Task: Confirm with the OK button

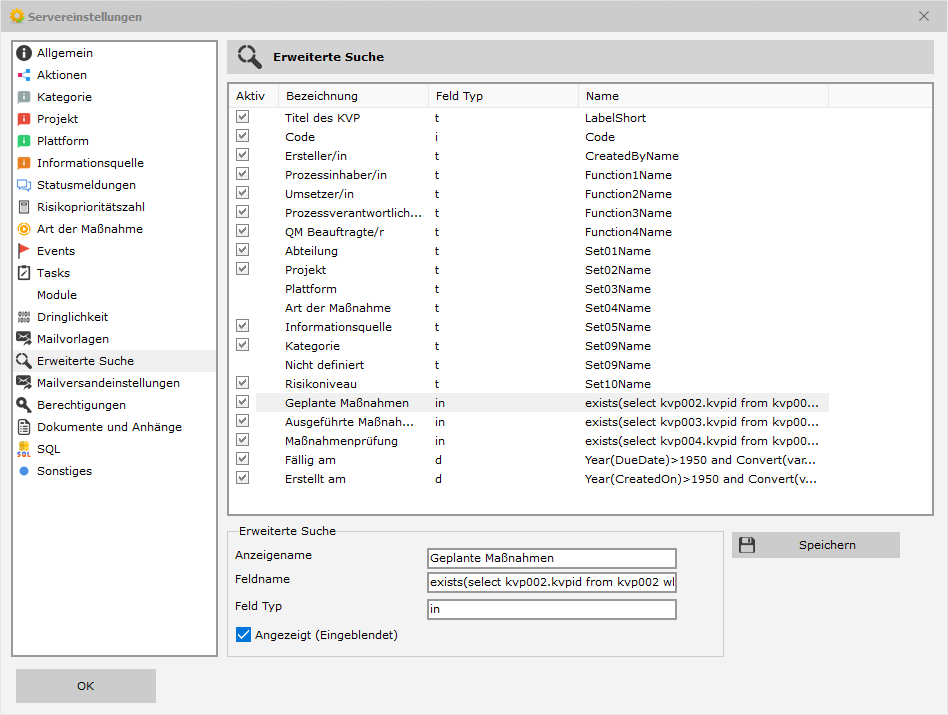Action: tap(86, 686)
